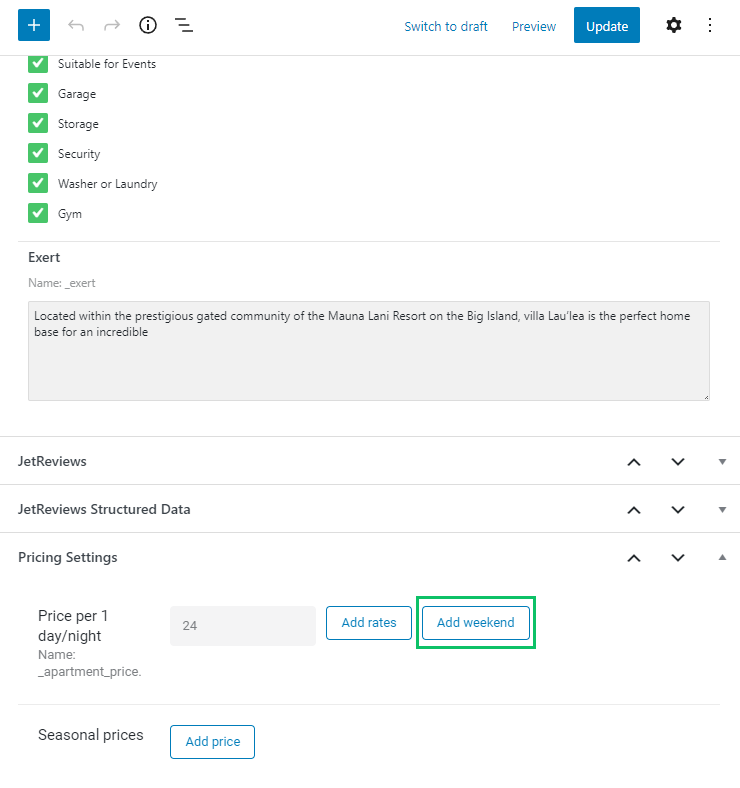This screenshot has height=788, width=740.
Task: Open the block list view icon
Action: point(184,25)
